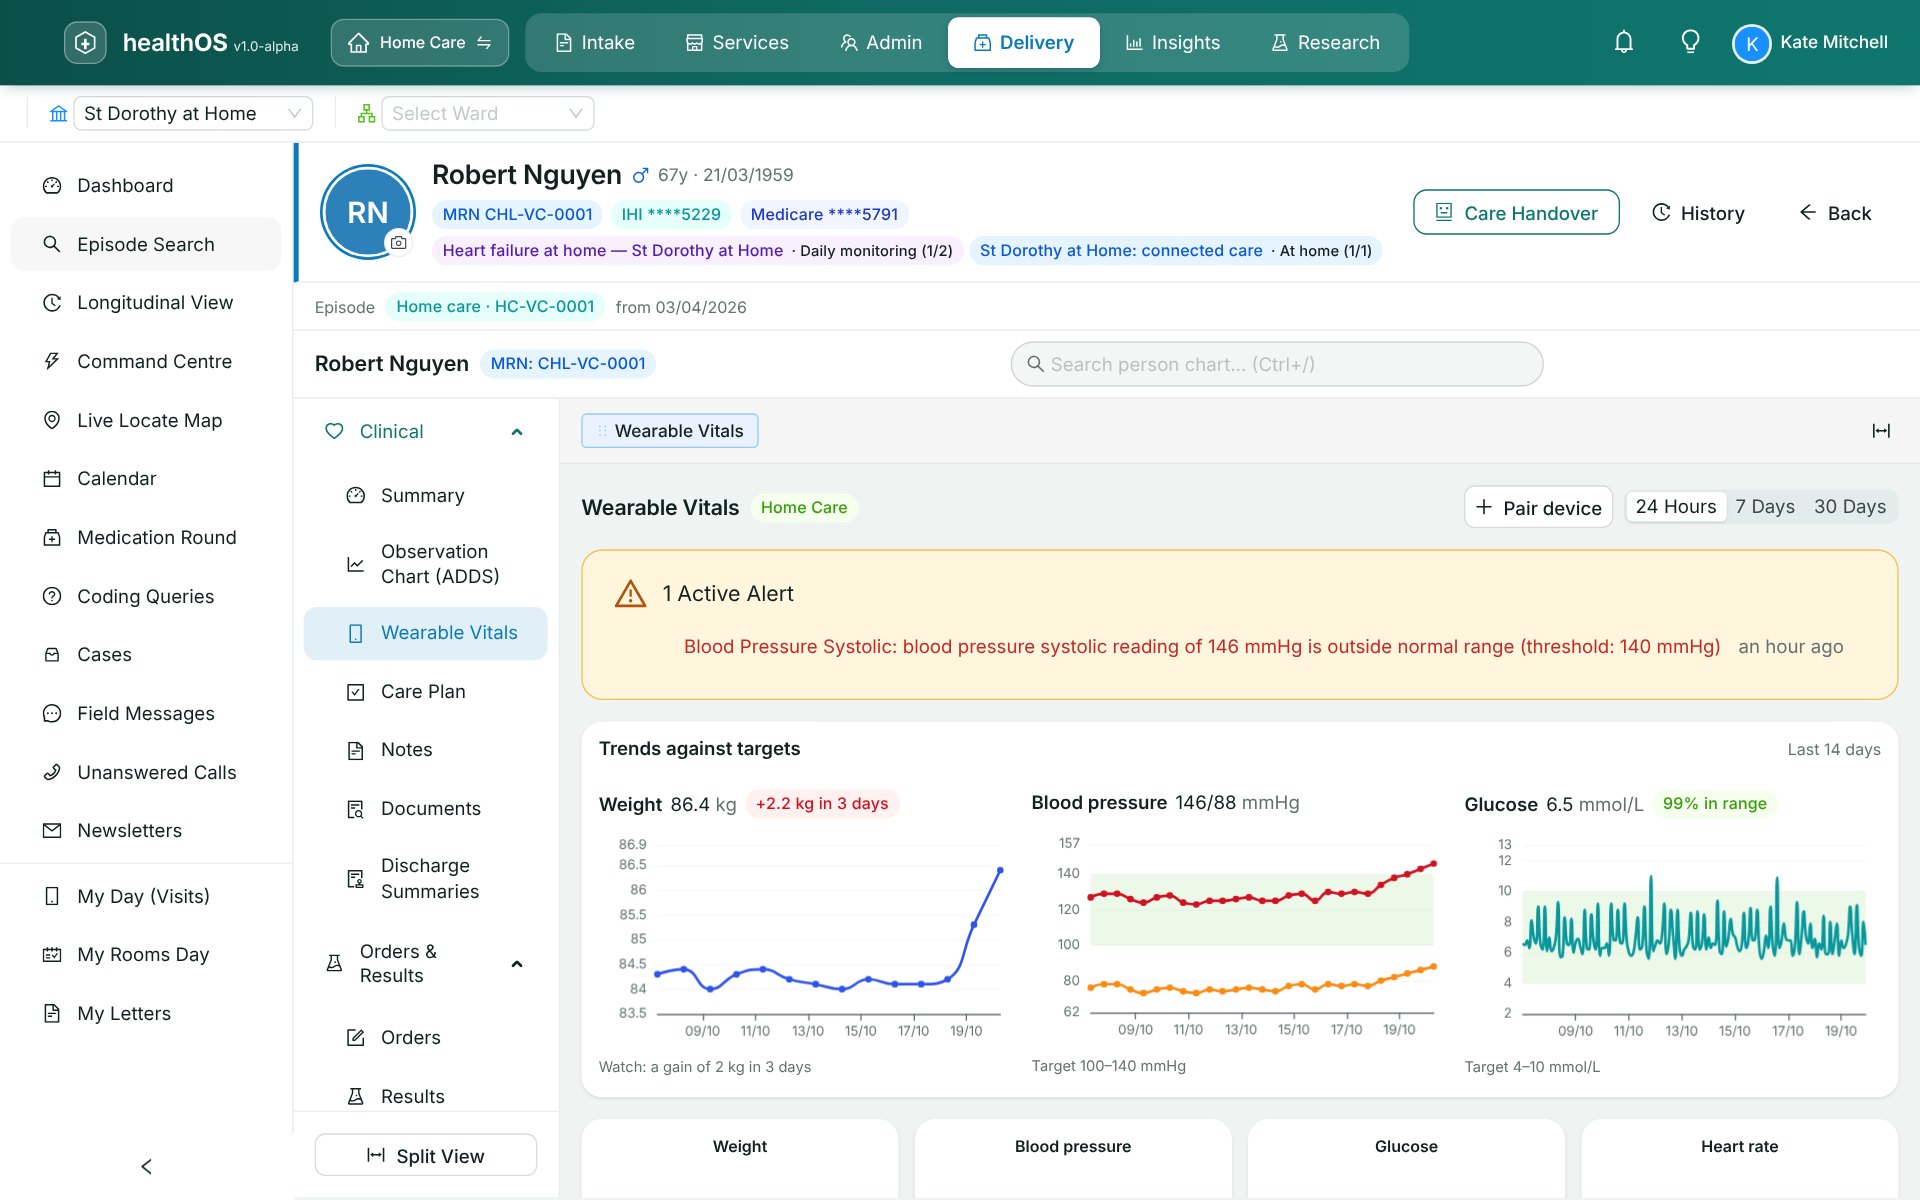Click in the Search person chart field

click(1277, 364)
